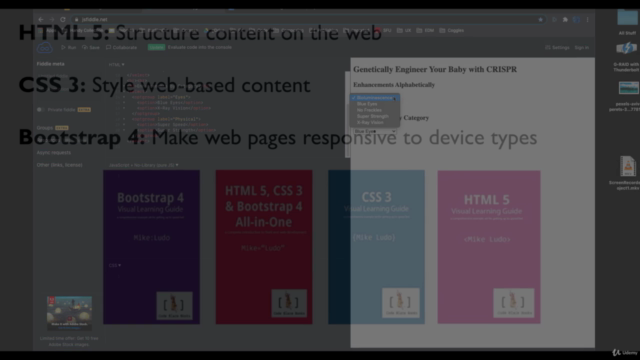Open the JavaScript + No-Library dropdown
The height and width of the screenshot is (360, 640).
[x=144, y=165]
